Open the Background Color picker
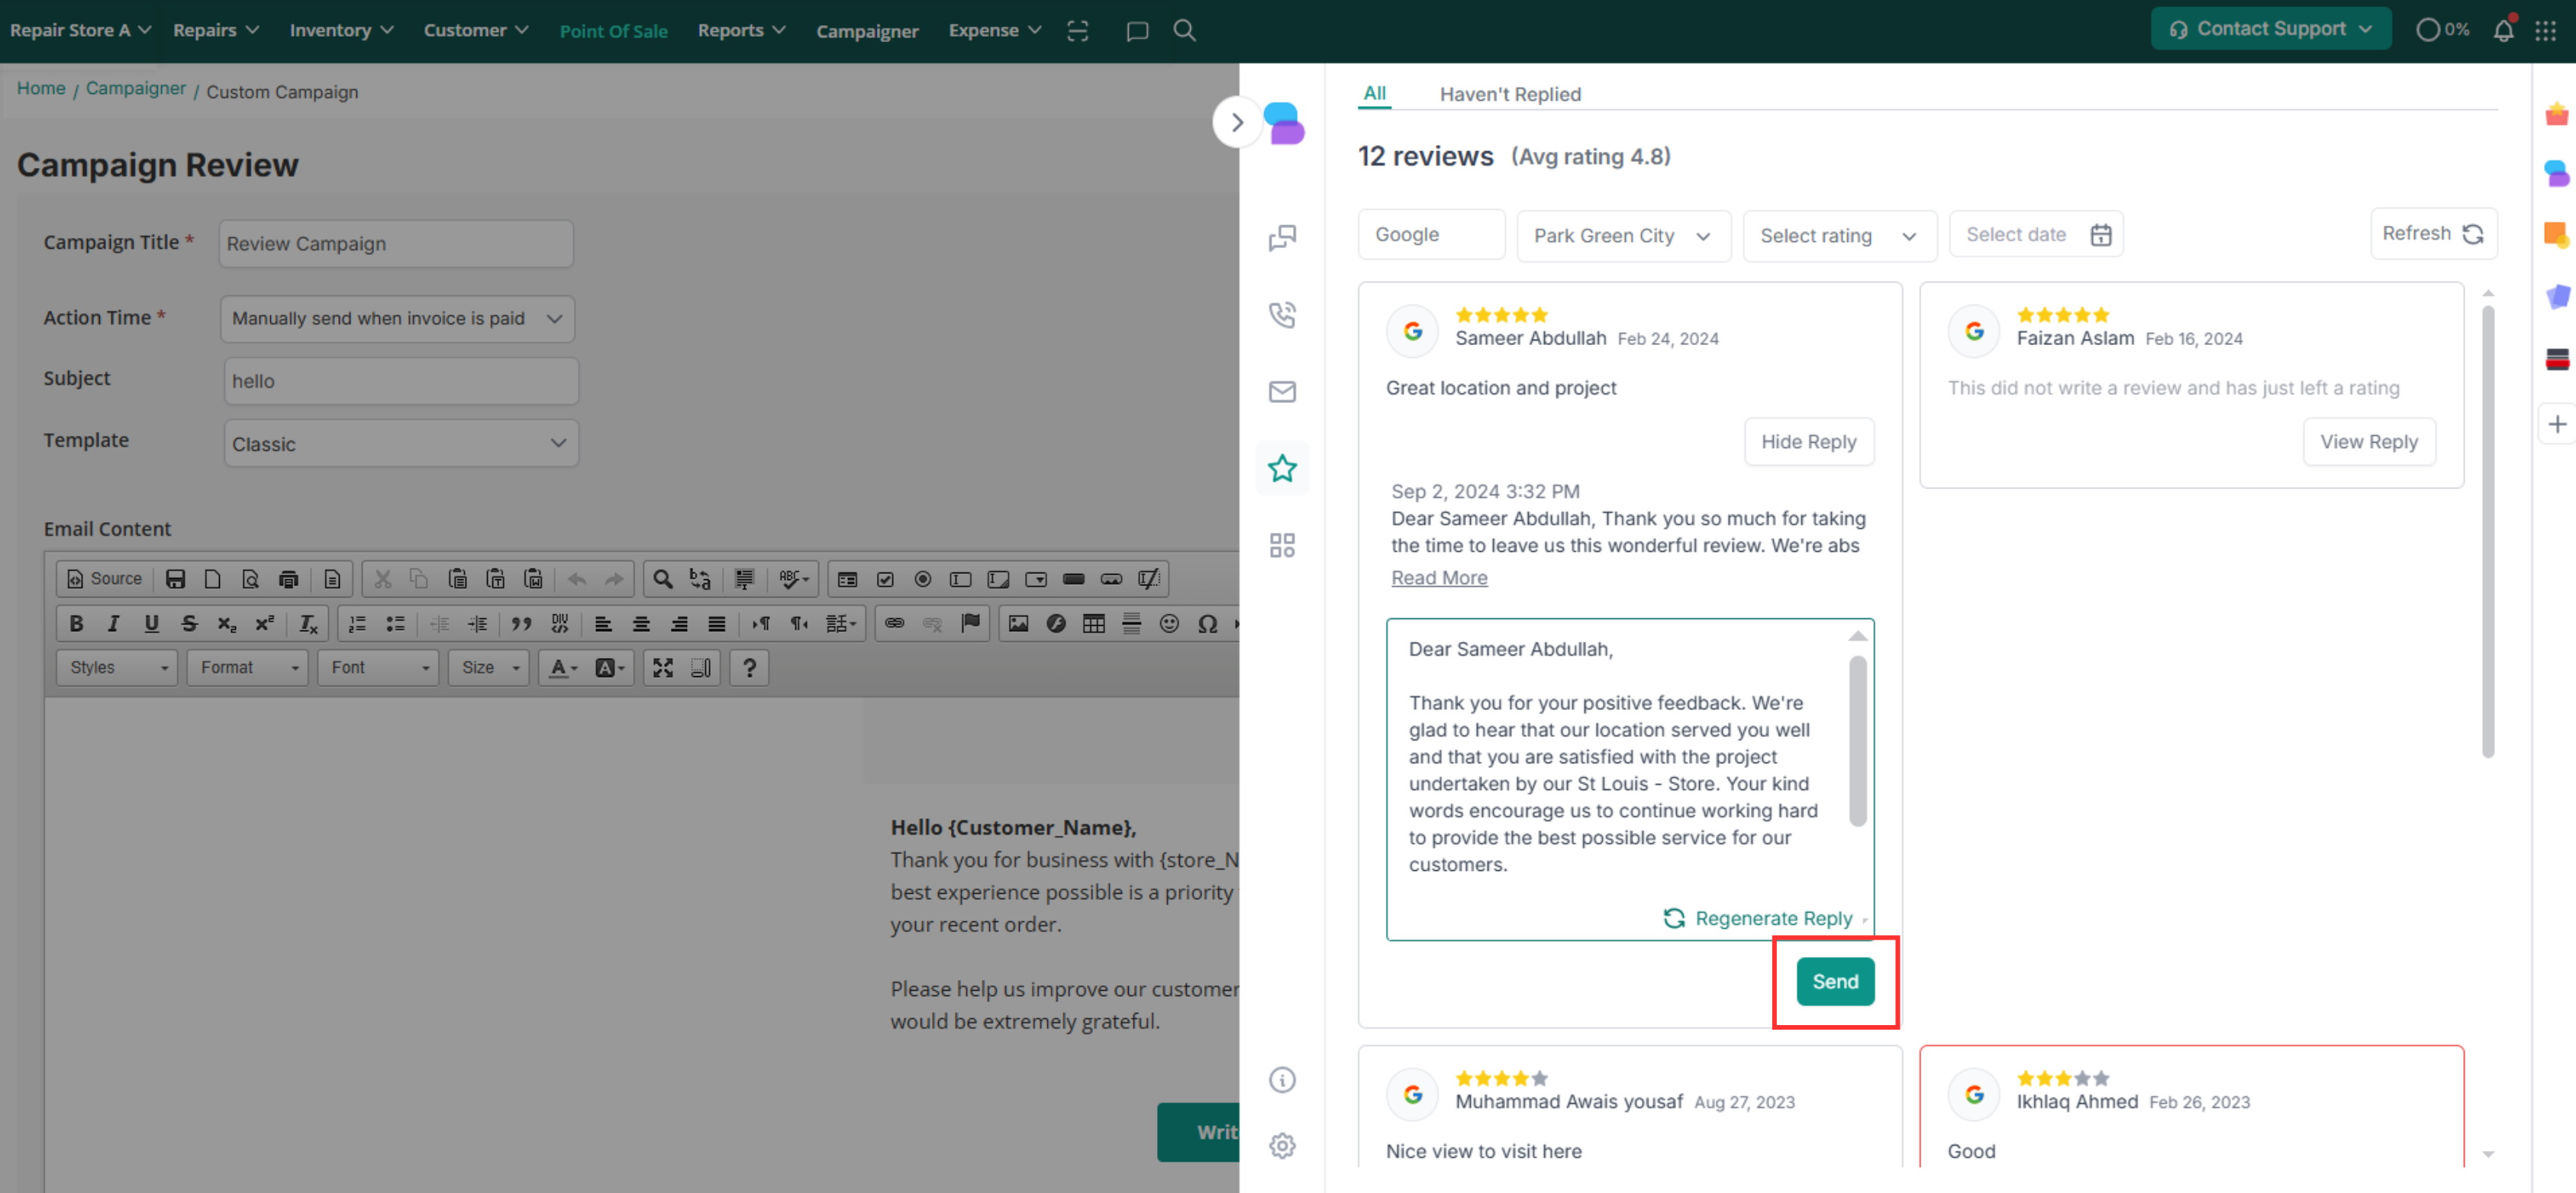 pyautogui.click(x=608, y=668)
